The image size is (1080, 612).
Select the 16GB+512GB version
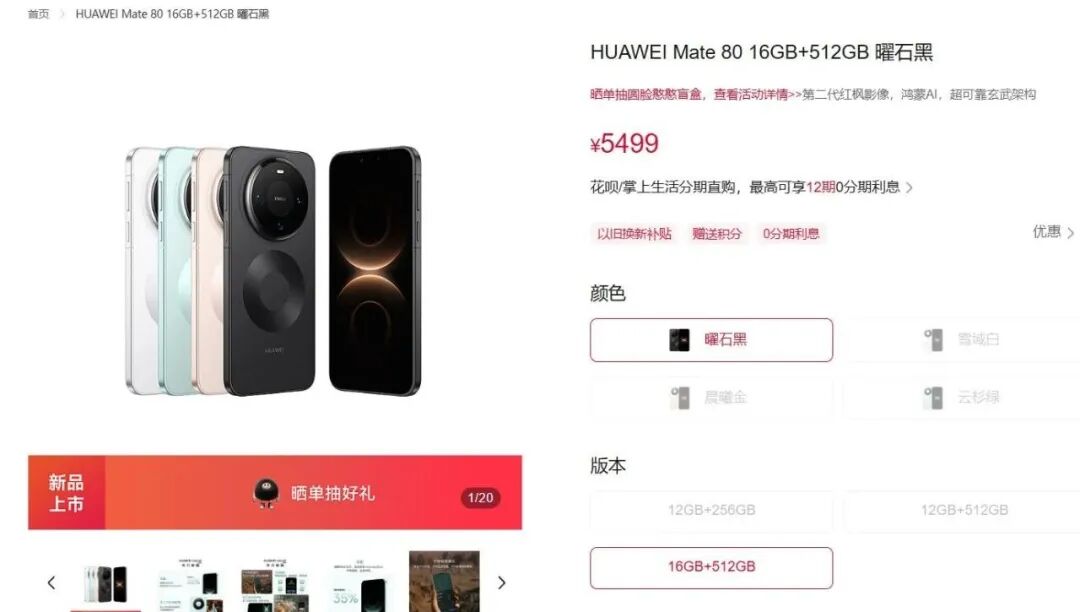[711, 567]
